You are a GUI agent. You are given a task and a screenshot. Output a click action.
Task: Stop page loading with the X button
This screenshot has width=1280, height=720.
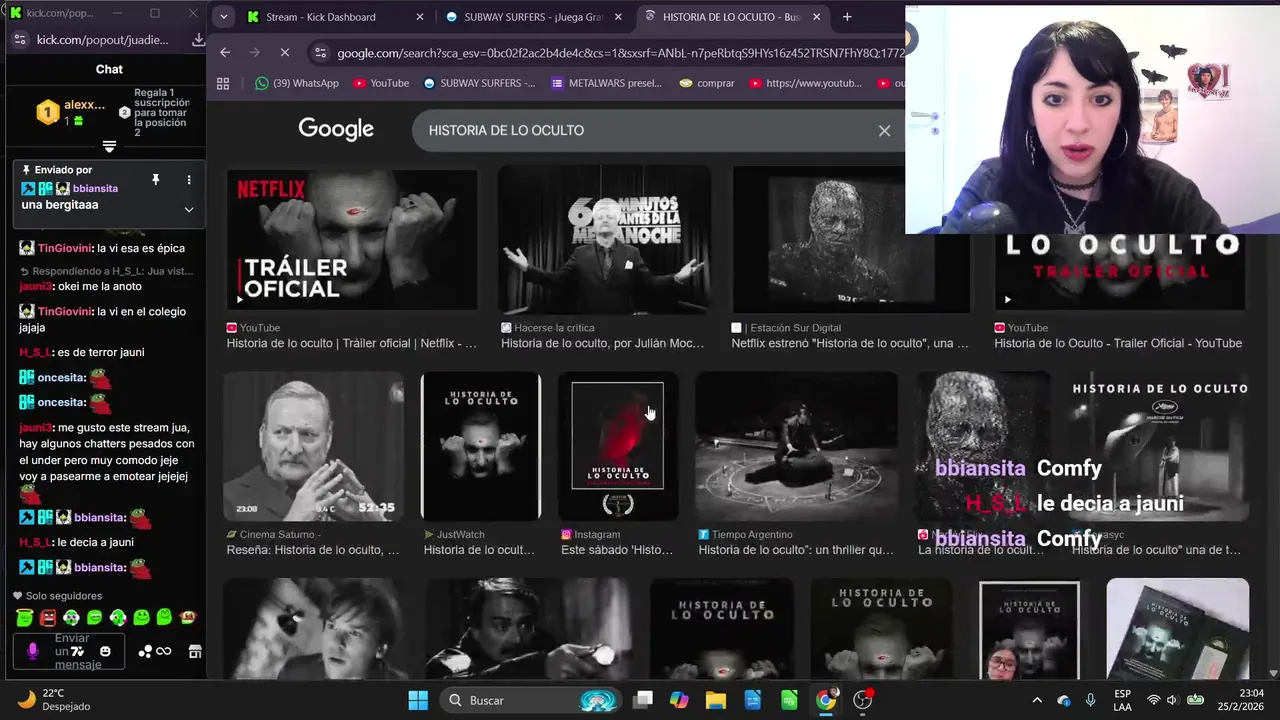[284, 52]
